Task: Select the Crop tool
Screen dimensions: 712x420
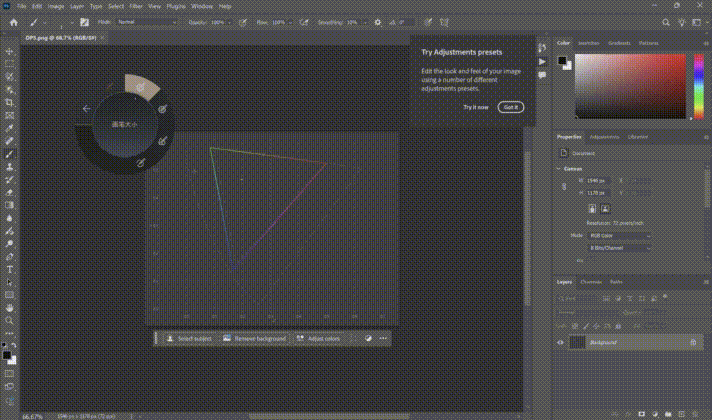Action: pyautogui.click(x=9, y=103)
